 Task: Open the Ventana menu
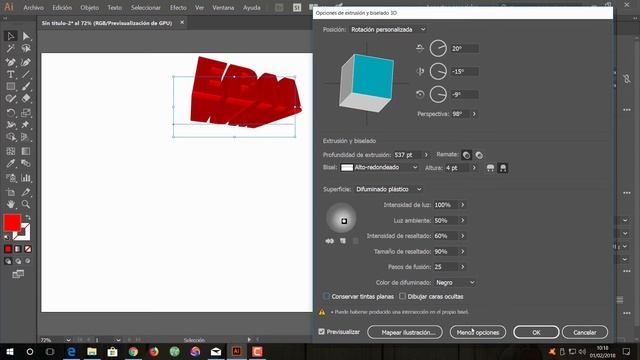(223, 8)
